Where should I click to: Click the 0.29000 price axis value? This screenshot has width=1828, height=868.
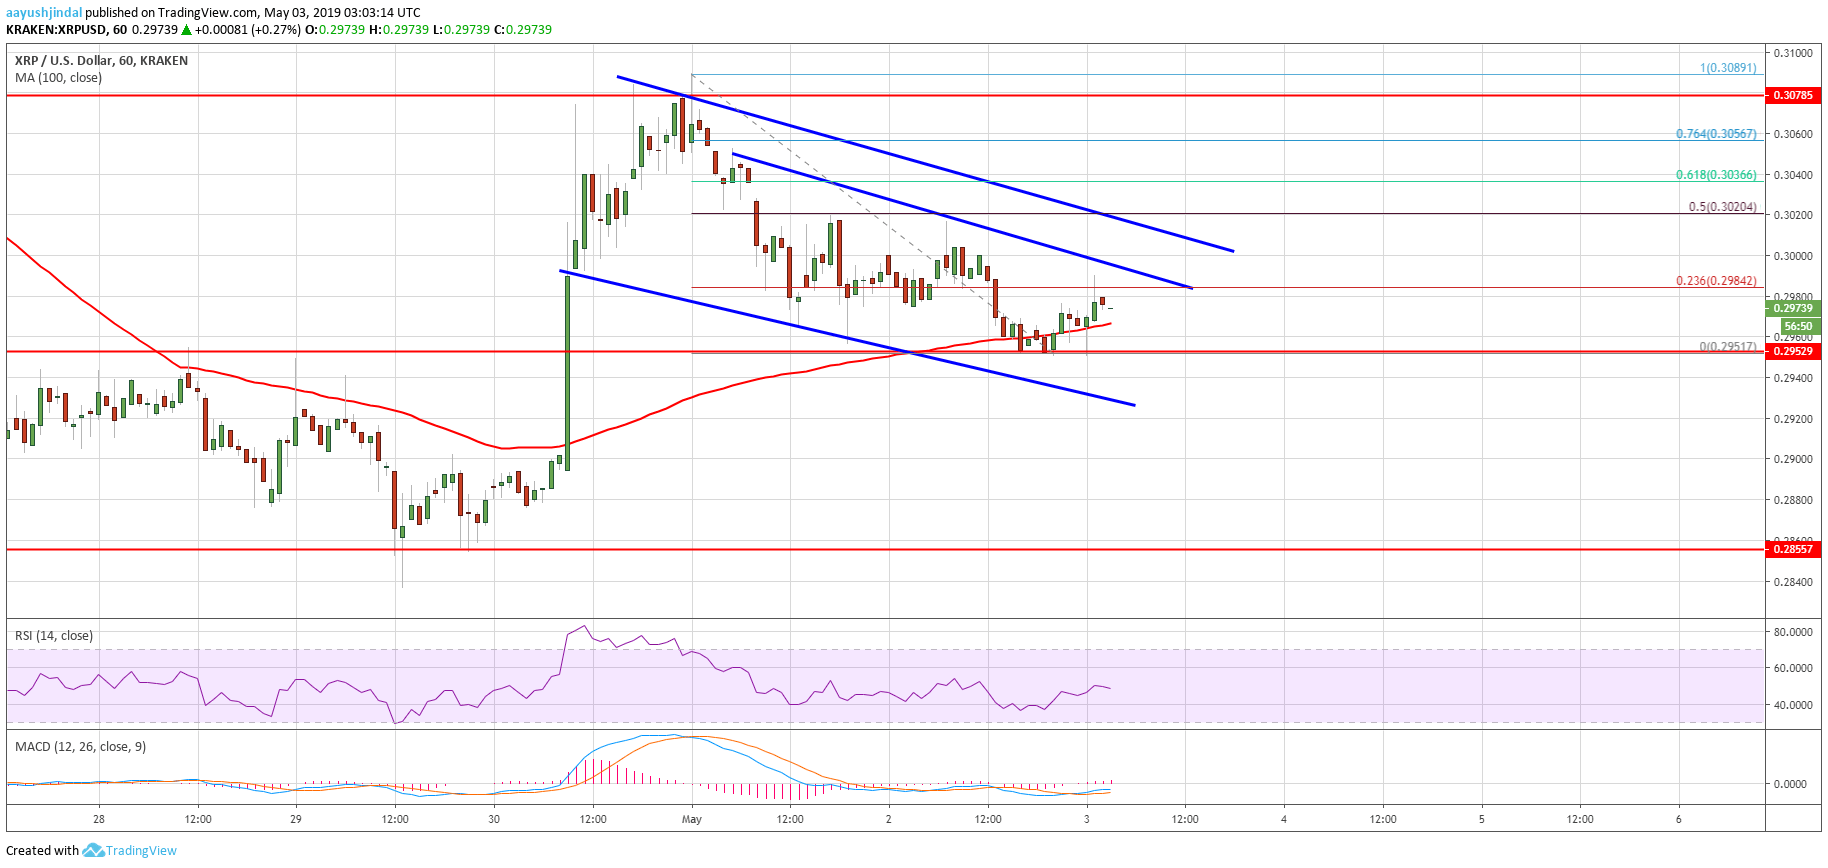click(x=1793, y=460)
